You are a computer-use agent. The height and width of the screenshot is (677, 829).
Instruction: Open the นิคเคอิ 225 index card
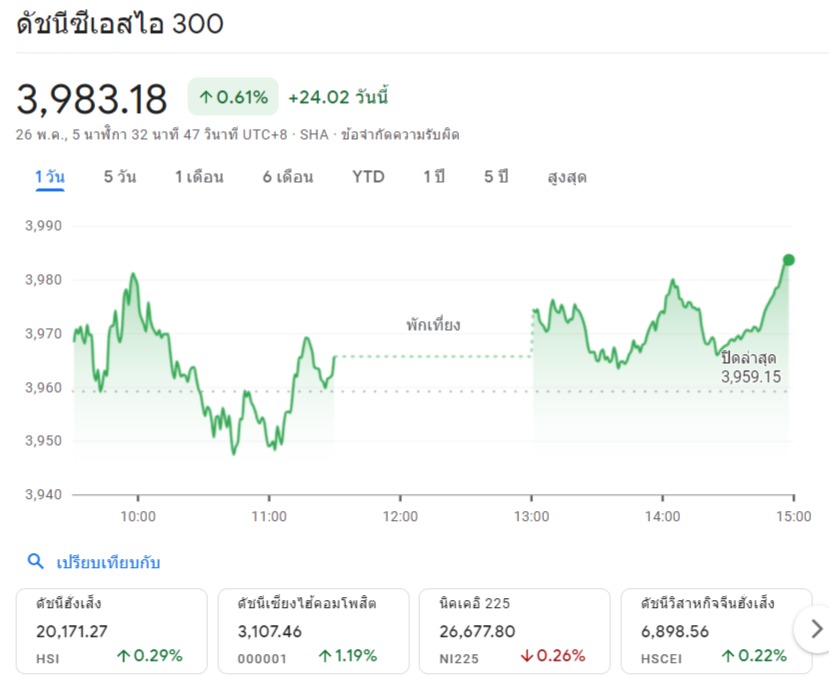(513, 629)
